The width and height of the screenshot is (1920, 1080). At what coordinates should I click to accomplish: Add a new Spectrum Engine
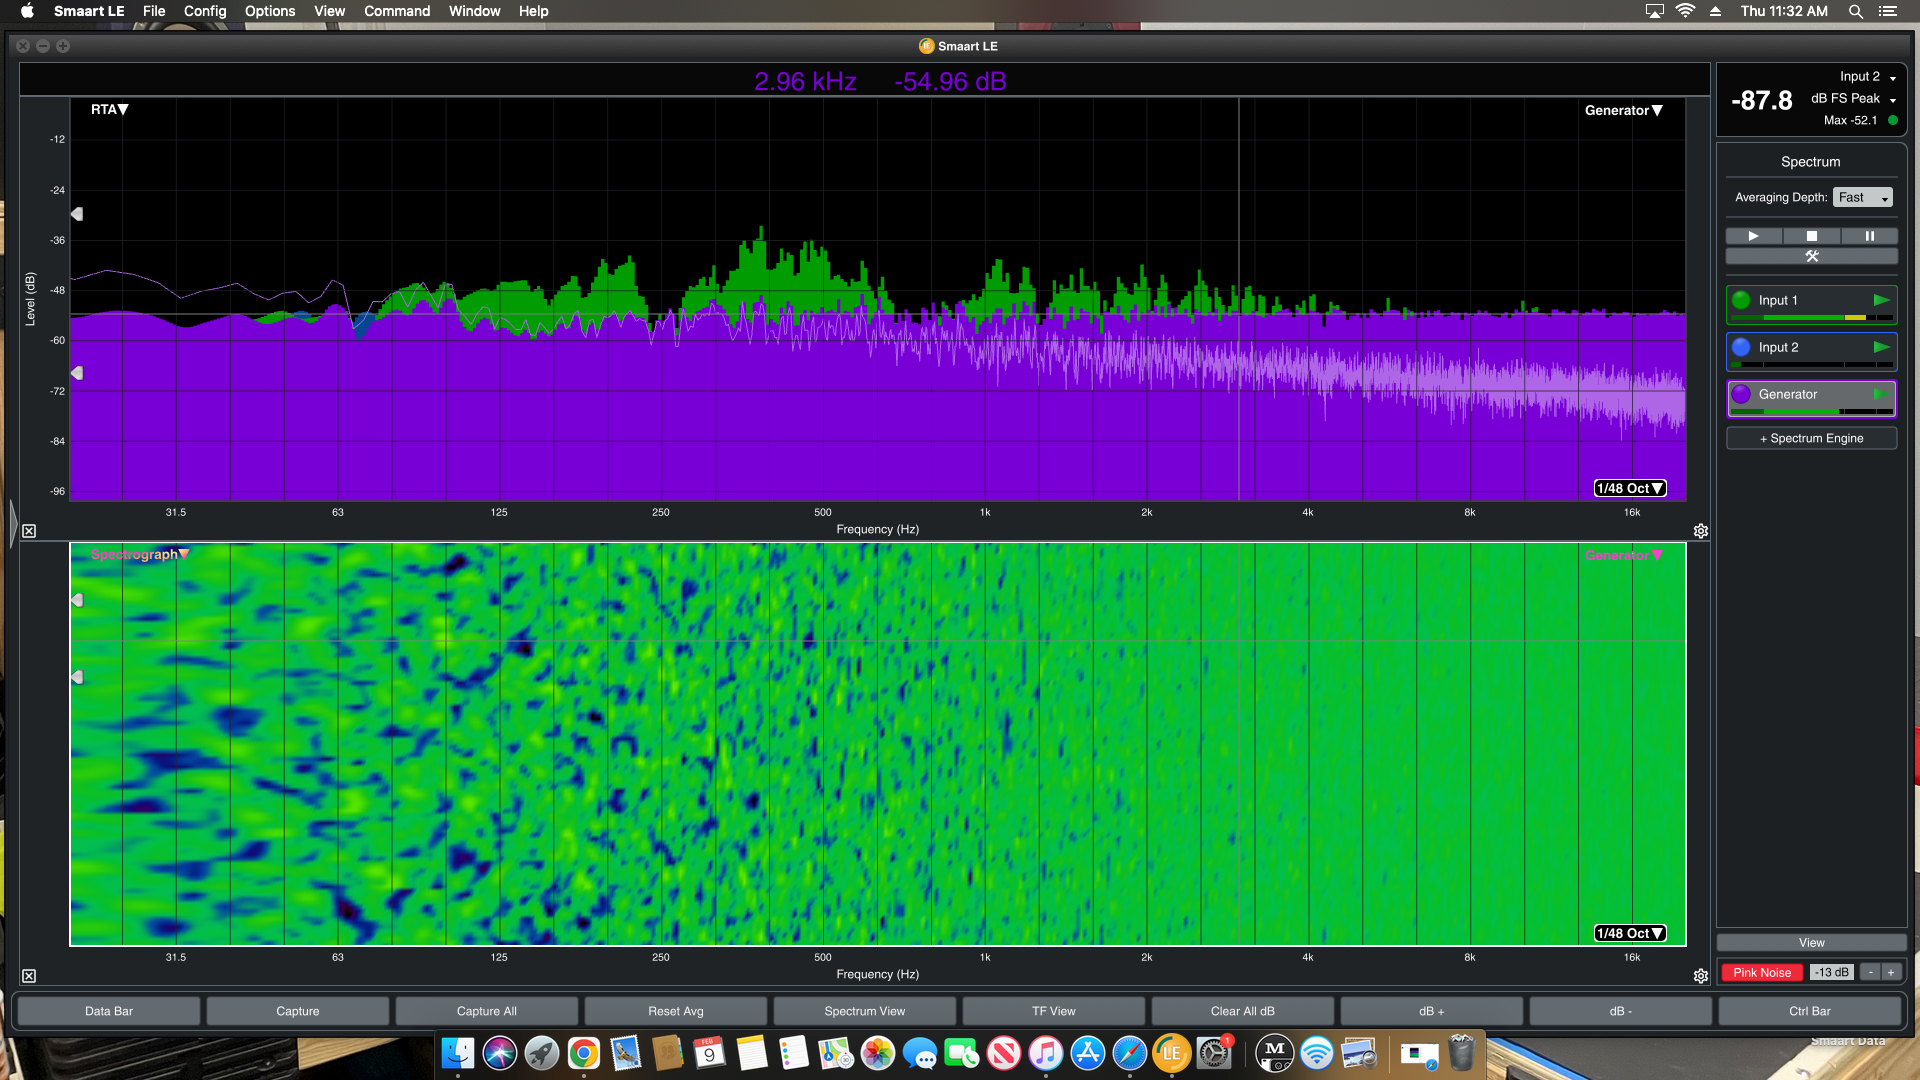1811,438
